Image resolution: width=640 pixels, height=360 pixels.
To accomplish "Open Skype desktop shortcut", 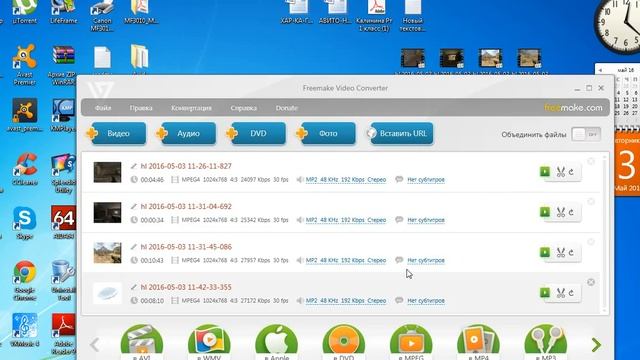I will (24, 223).
